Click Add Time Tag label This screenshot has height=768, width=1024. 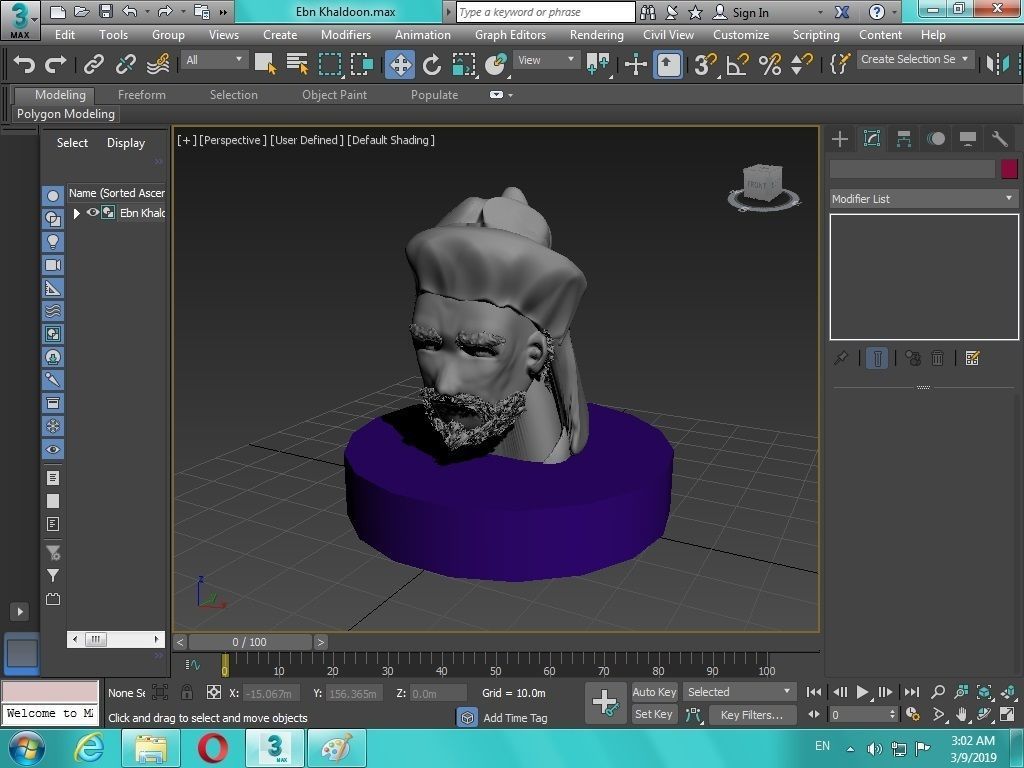(x=515, y=718)
